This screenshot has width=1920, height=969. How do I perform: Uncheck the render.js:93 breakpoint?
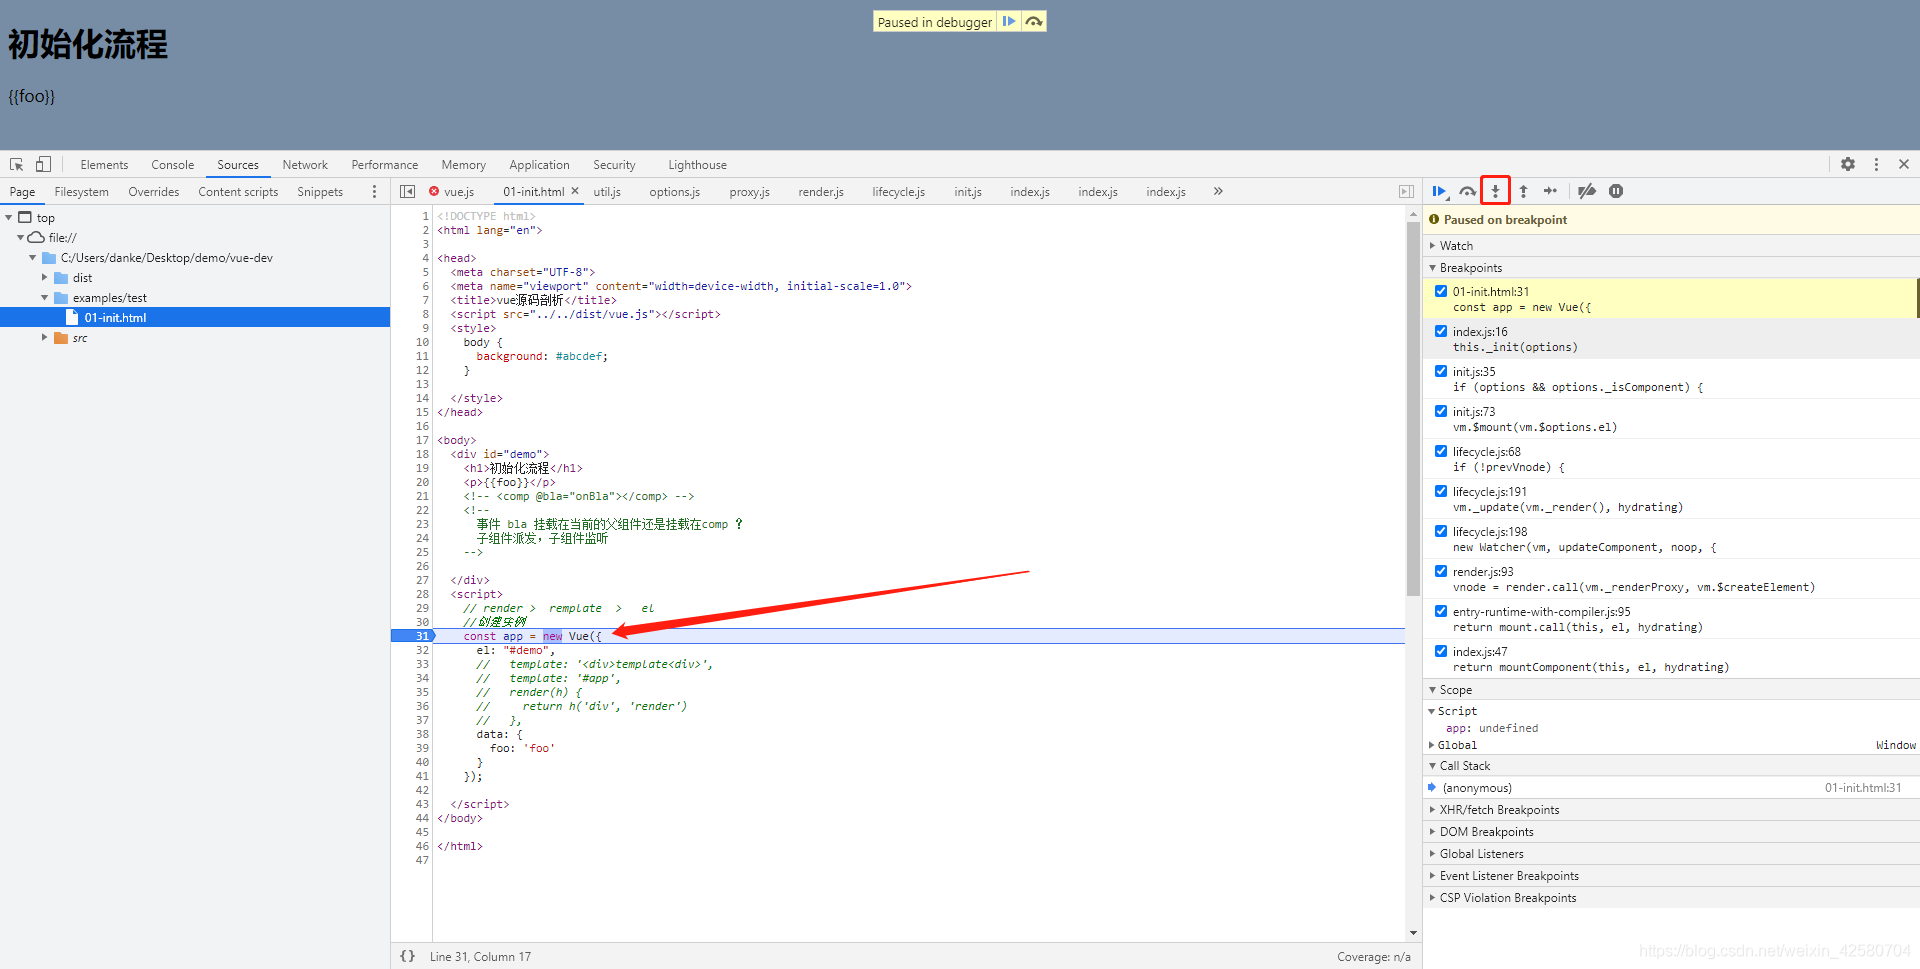click(x=1441, y=571)
